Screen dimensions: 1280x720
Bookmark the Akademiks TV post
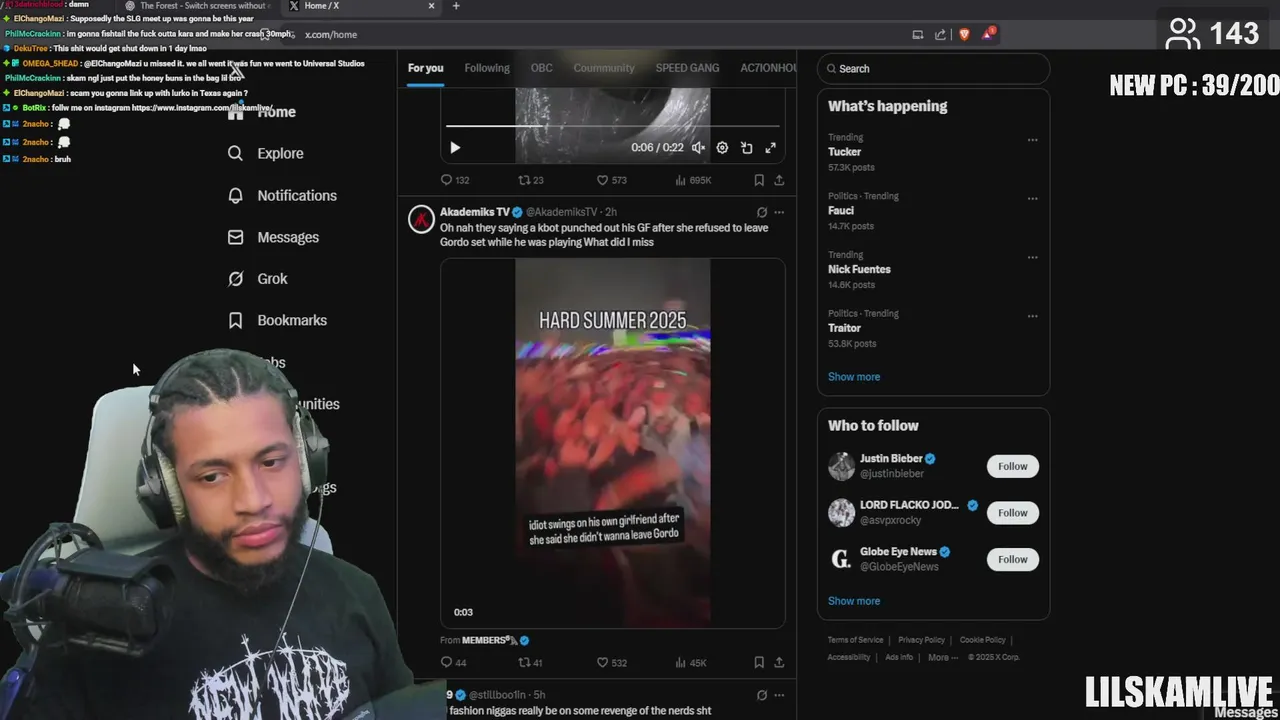[759, 662]
